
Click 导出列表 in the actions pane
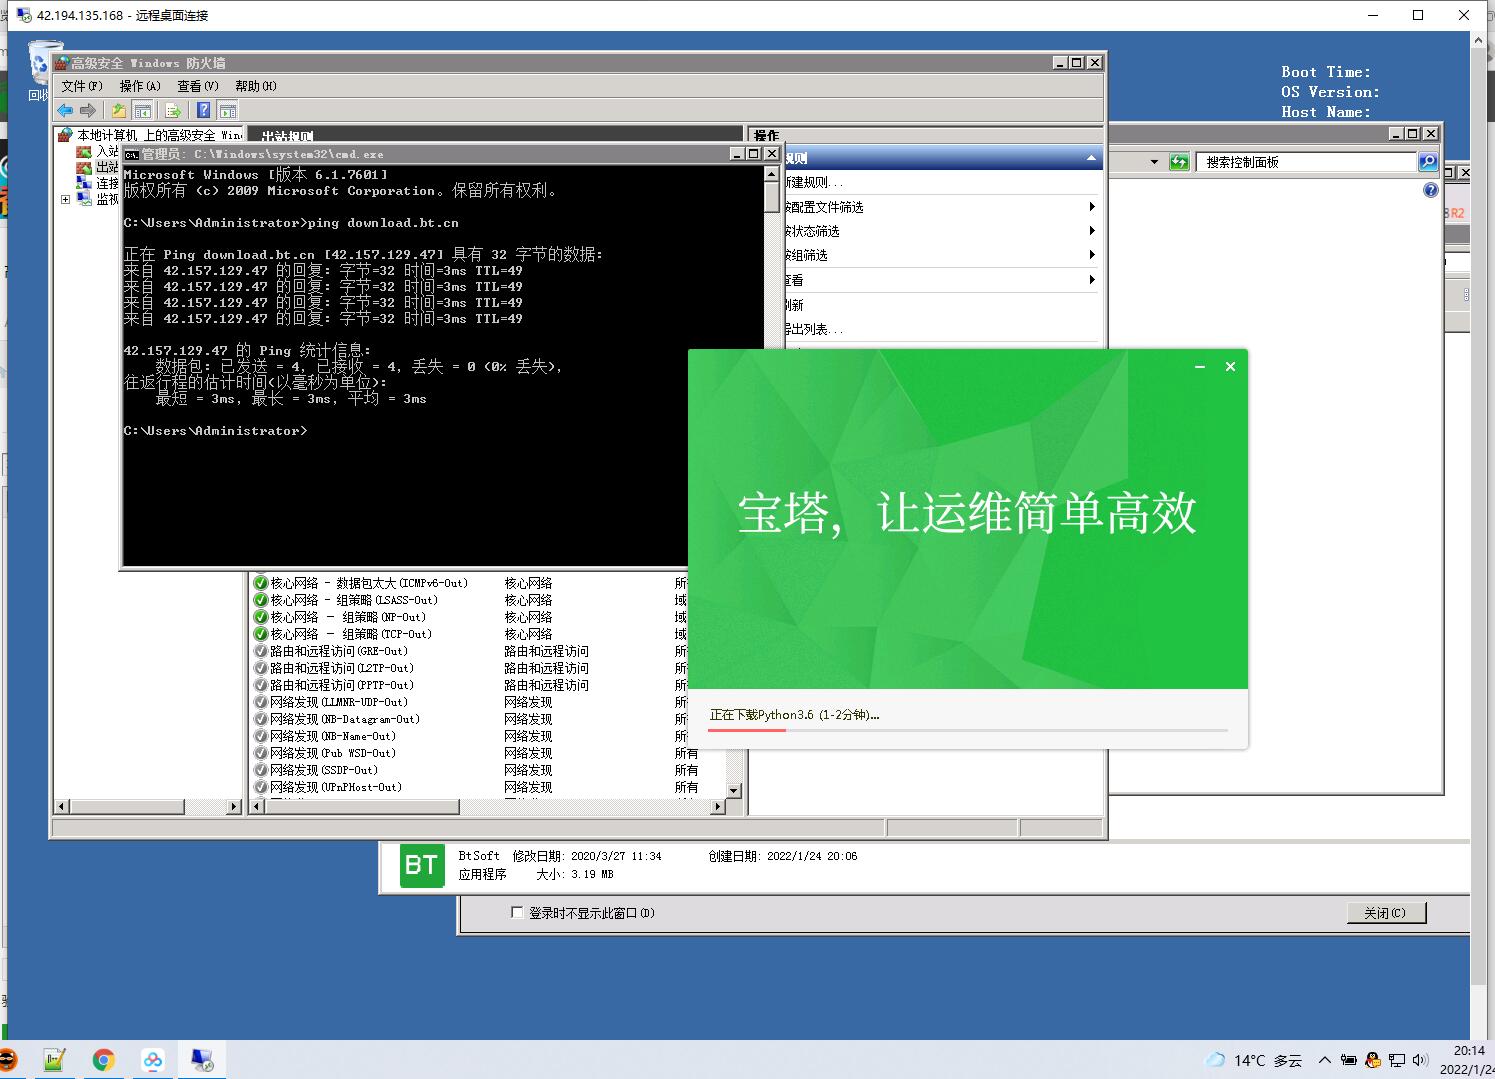click(814, 329)
